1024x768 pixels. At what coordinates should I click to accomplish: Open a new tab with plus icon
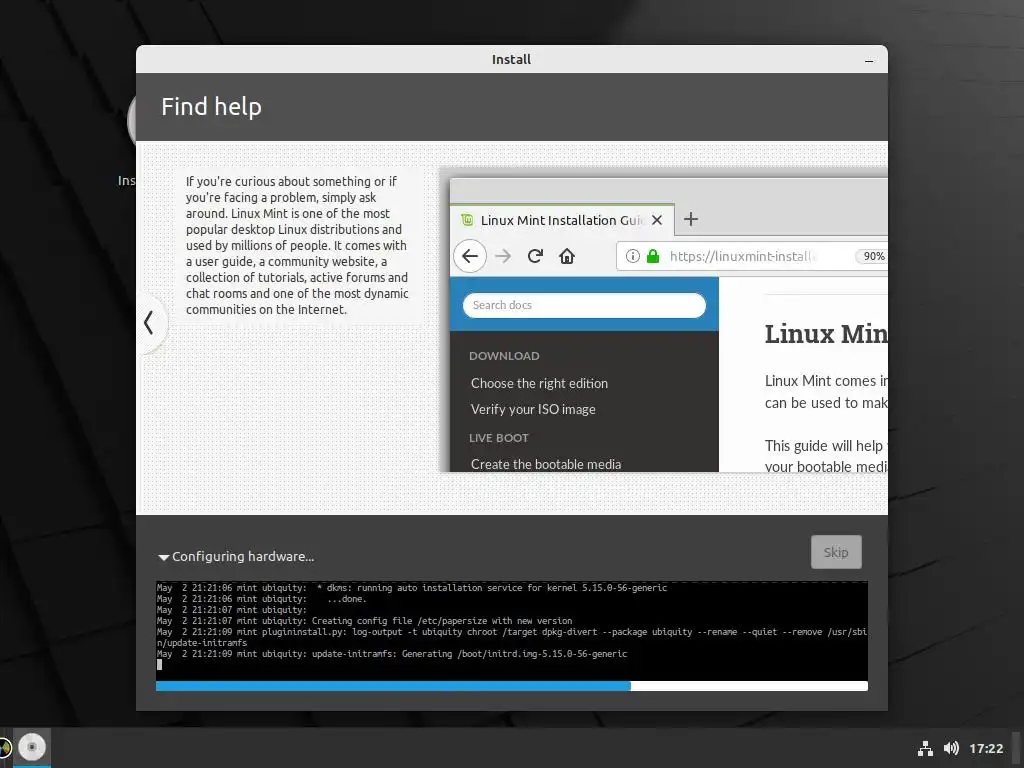(x=691, y=219)
